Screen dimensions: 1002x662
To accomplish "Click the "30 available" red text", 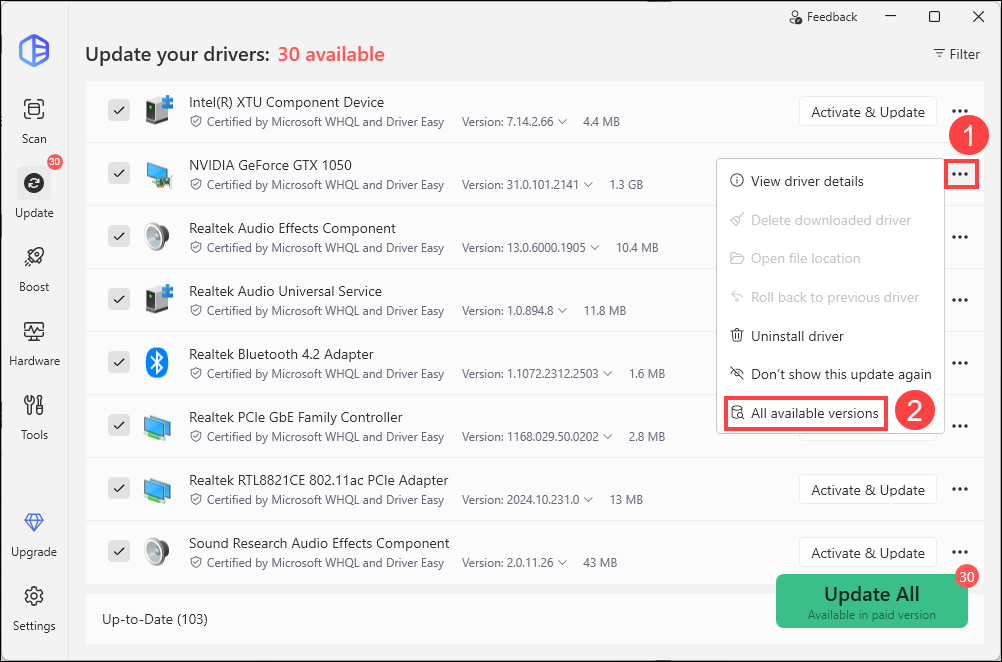I will click(x=331, y=54).
